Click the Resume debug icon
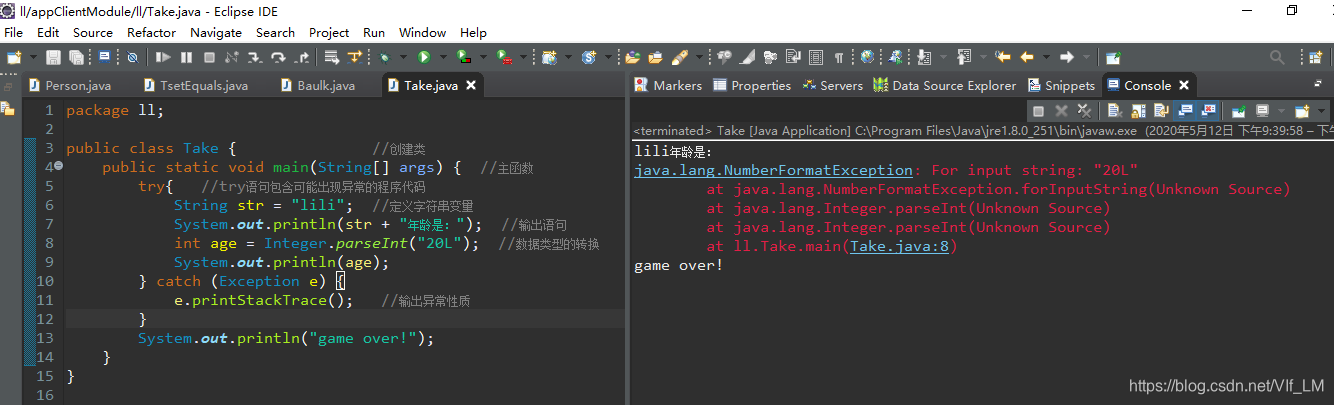The height and width of the screenshot is (405, 1334). click(x=163, y=57)
